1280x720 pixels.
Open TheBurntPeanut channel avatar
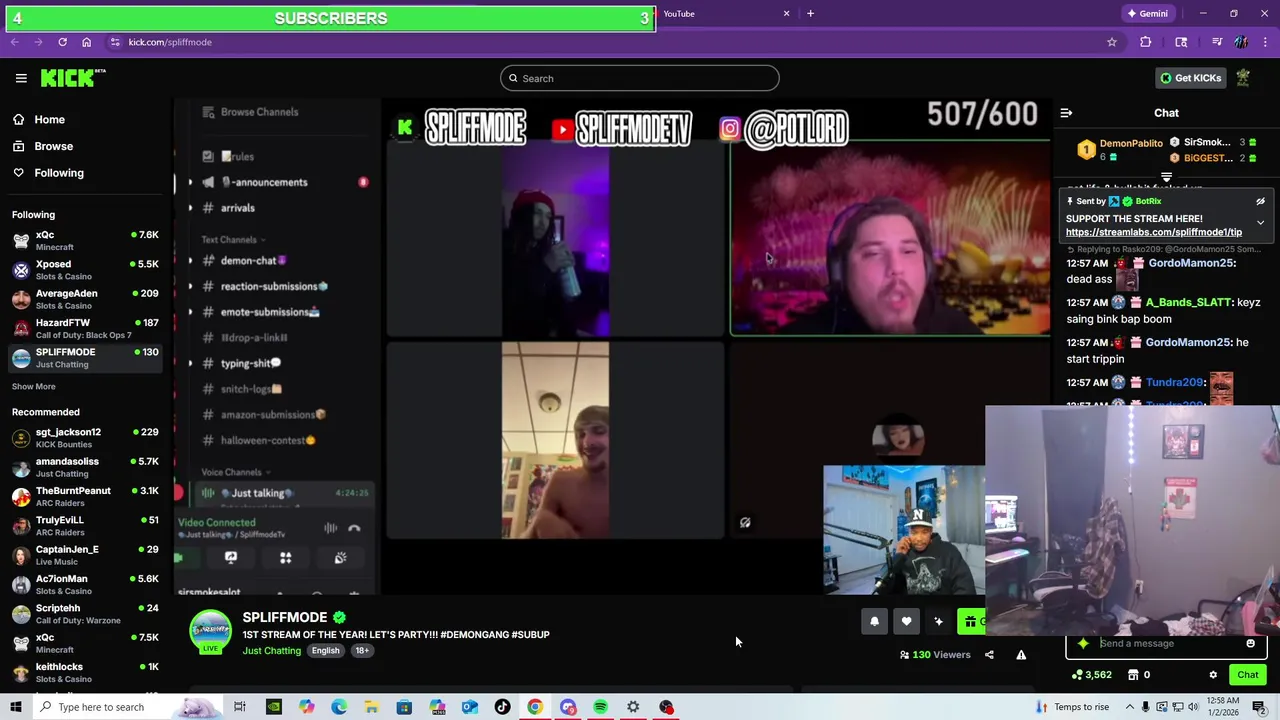tap(21, 496)
